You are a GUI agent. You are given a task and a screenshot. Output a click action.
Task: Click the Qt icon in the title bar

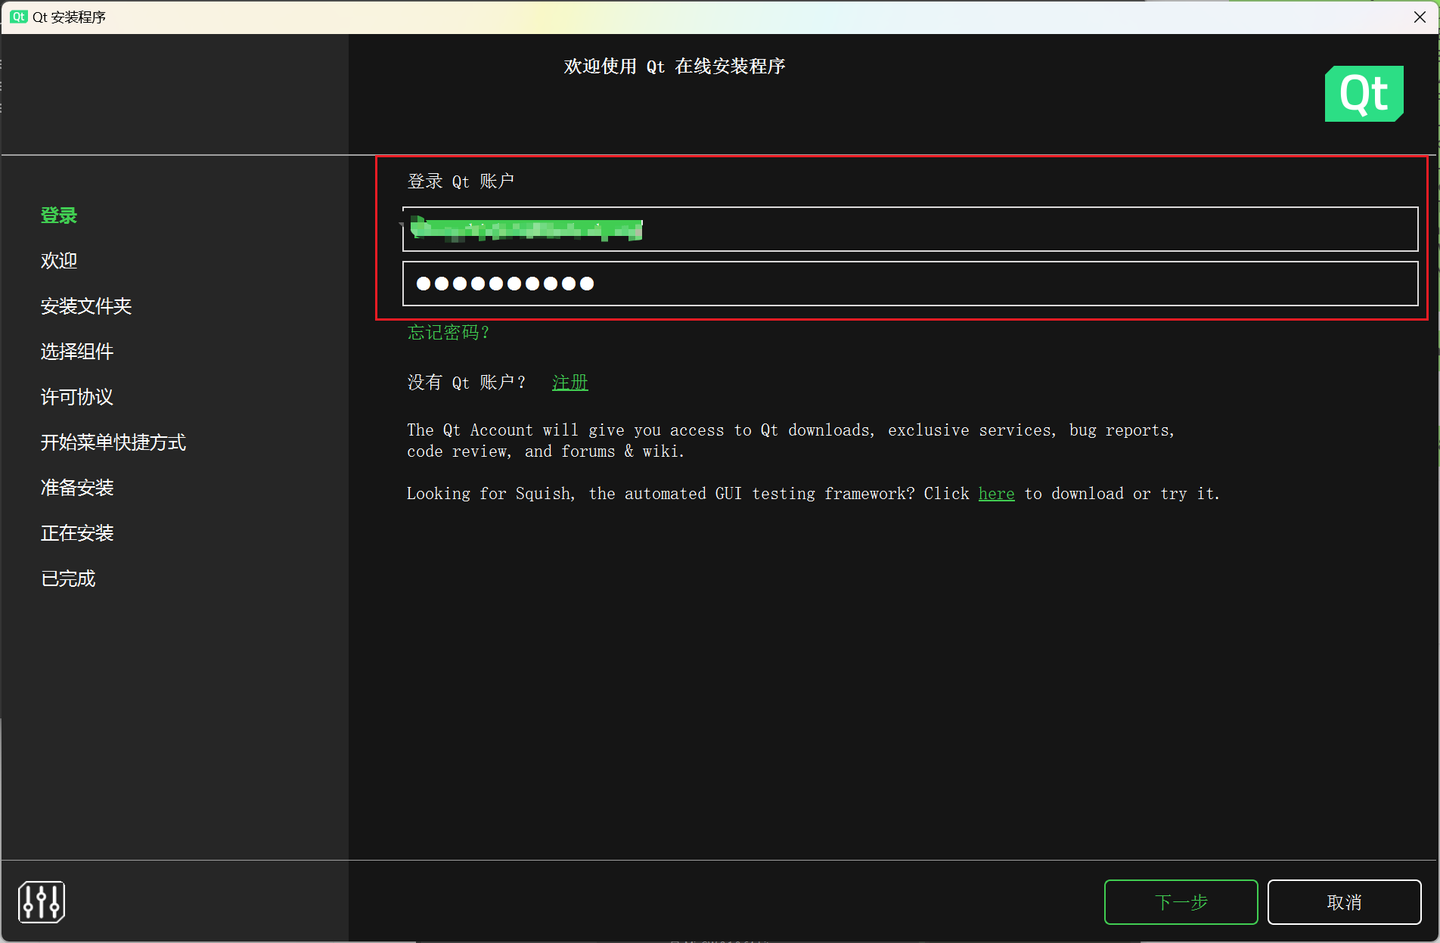17,16
